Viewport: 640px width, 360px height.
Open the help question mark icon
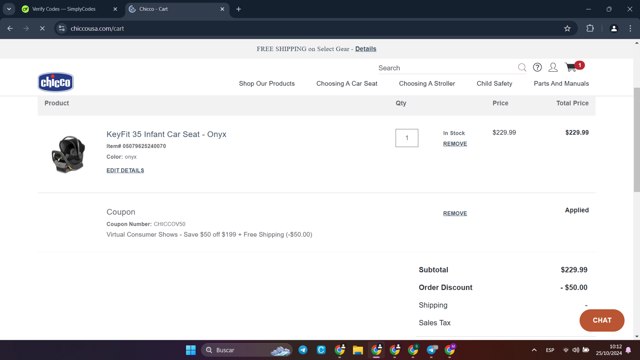click(537, 67)
